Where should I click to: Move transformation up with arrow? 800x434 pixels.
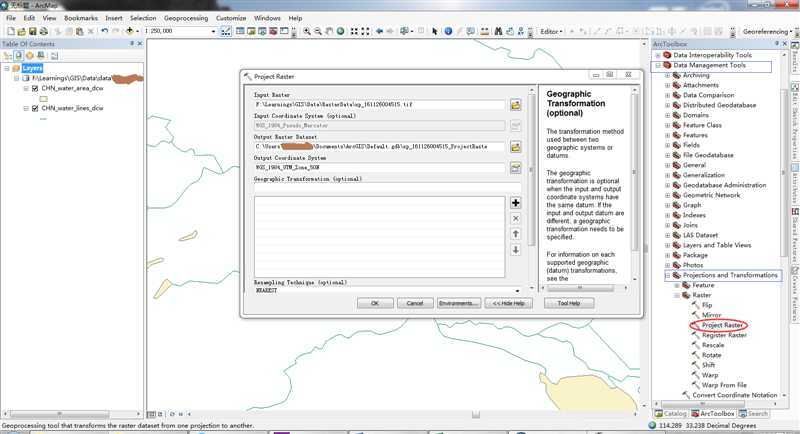(515, 234)
